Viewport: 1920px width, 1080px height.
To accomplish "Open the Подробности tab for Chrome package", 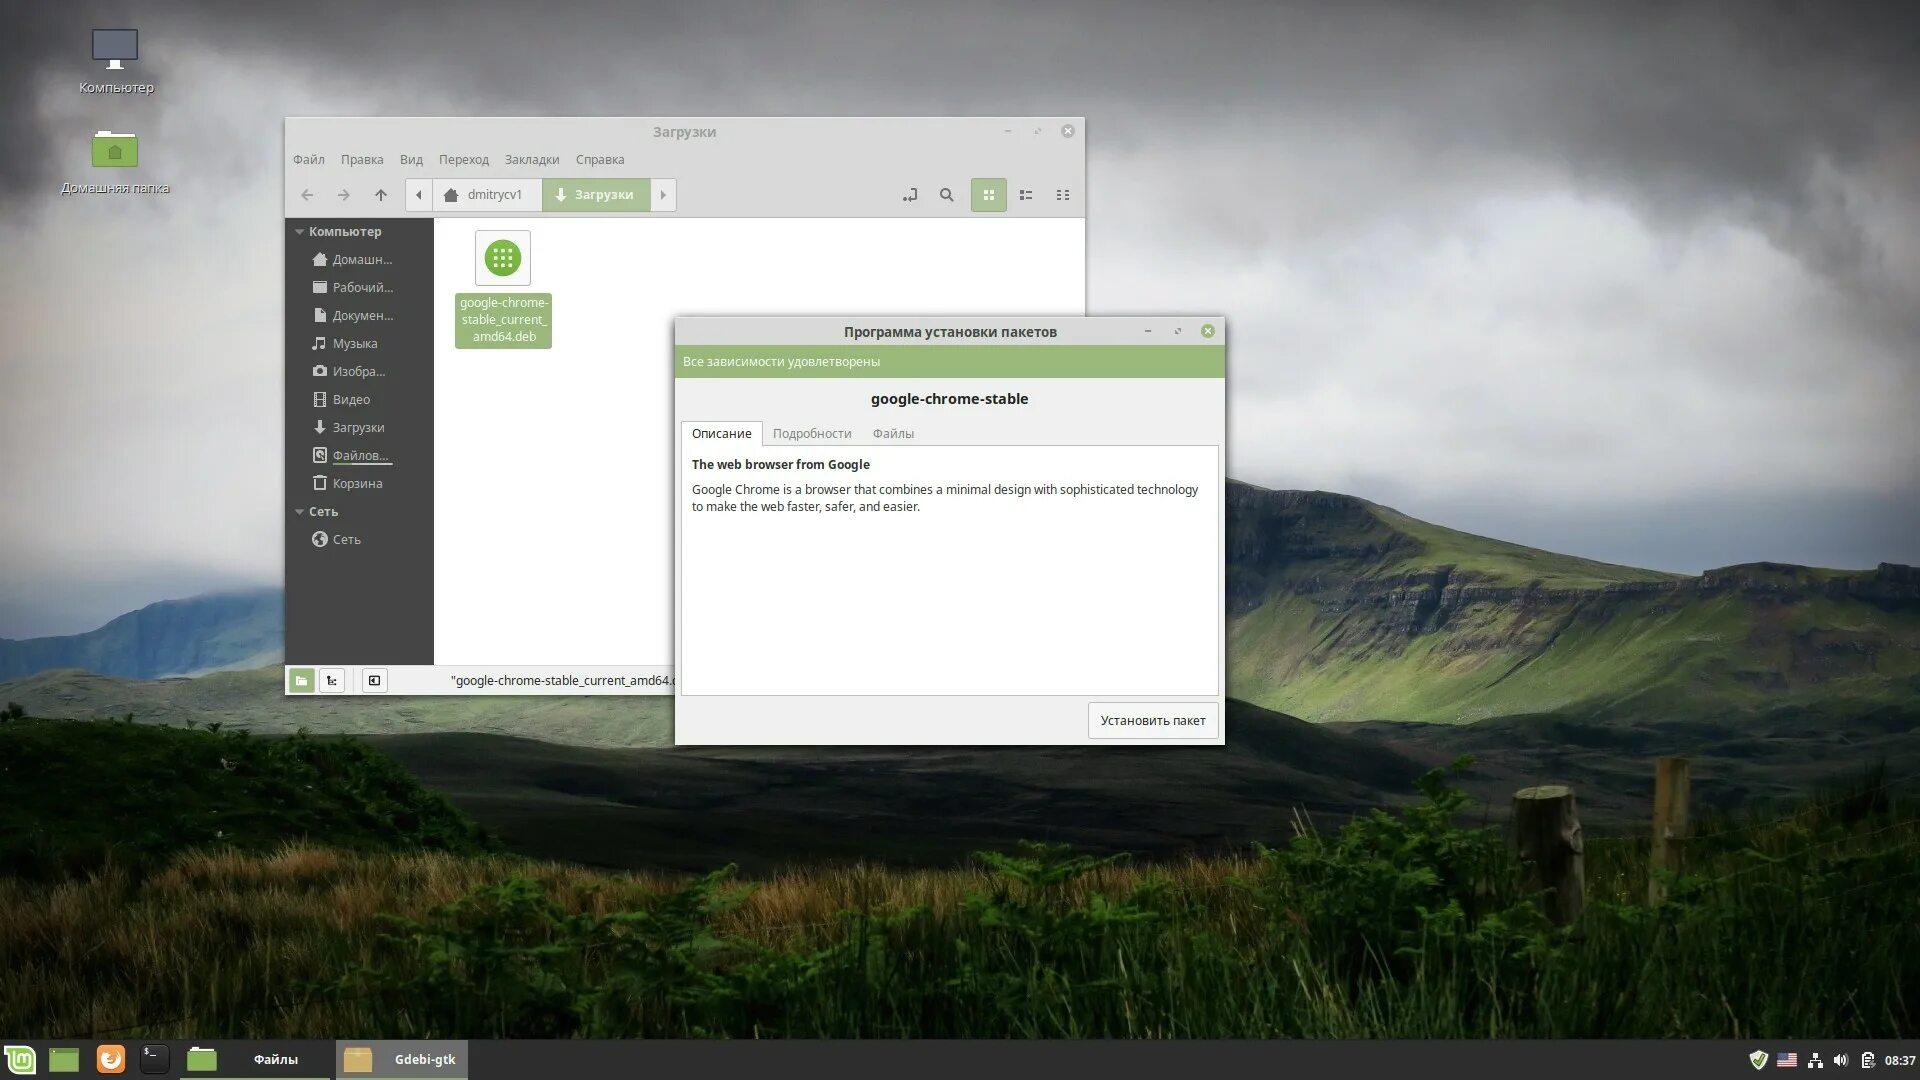I will pyautogui.click(x=811, y=433).
